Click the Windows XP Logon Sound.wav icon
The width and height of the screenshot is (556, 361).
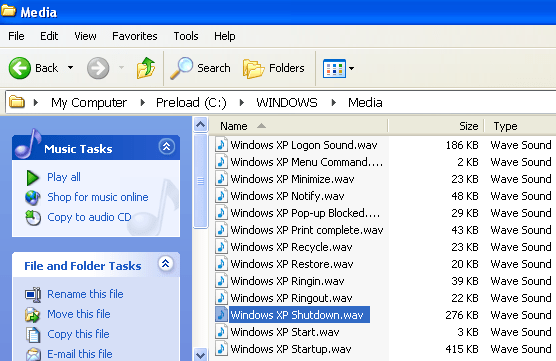(x=221, y=145)
